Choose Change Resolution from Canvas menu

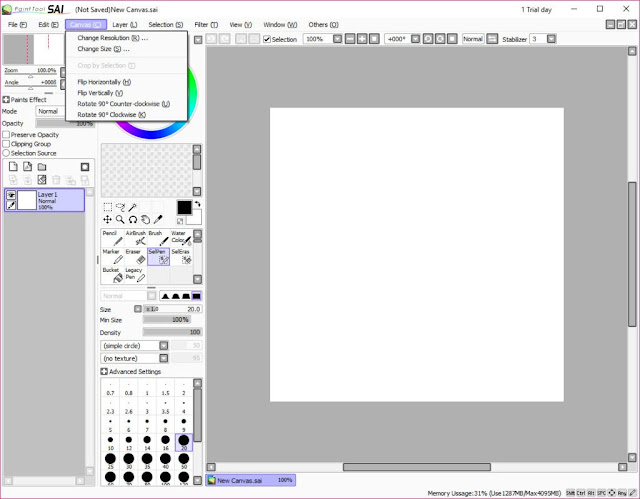(x=126, y=38)
